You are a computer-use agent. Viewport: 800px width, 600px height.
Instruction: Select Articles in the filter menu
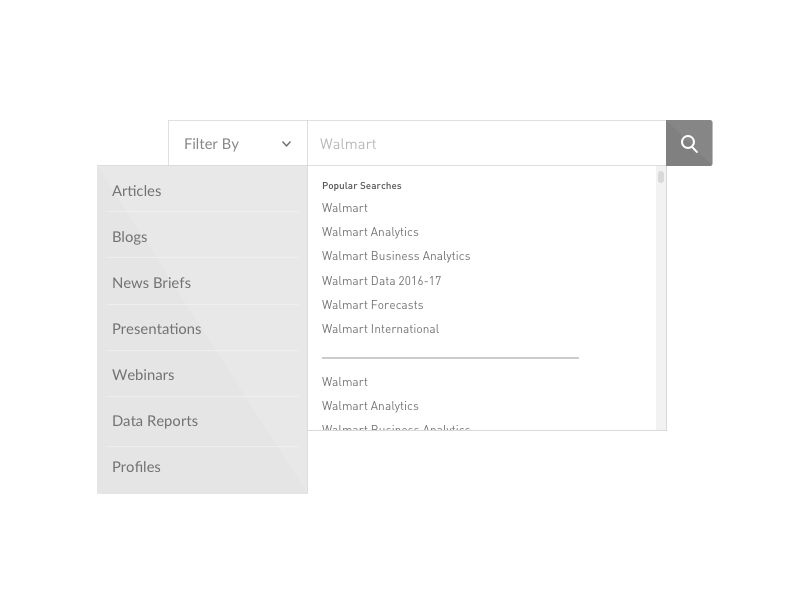pos(203,190)
